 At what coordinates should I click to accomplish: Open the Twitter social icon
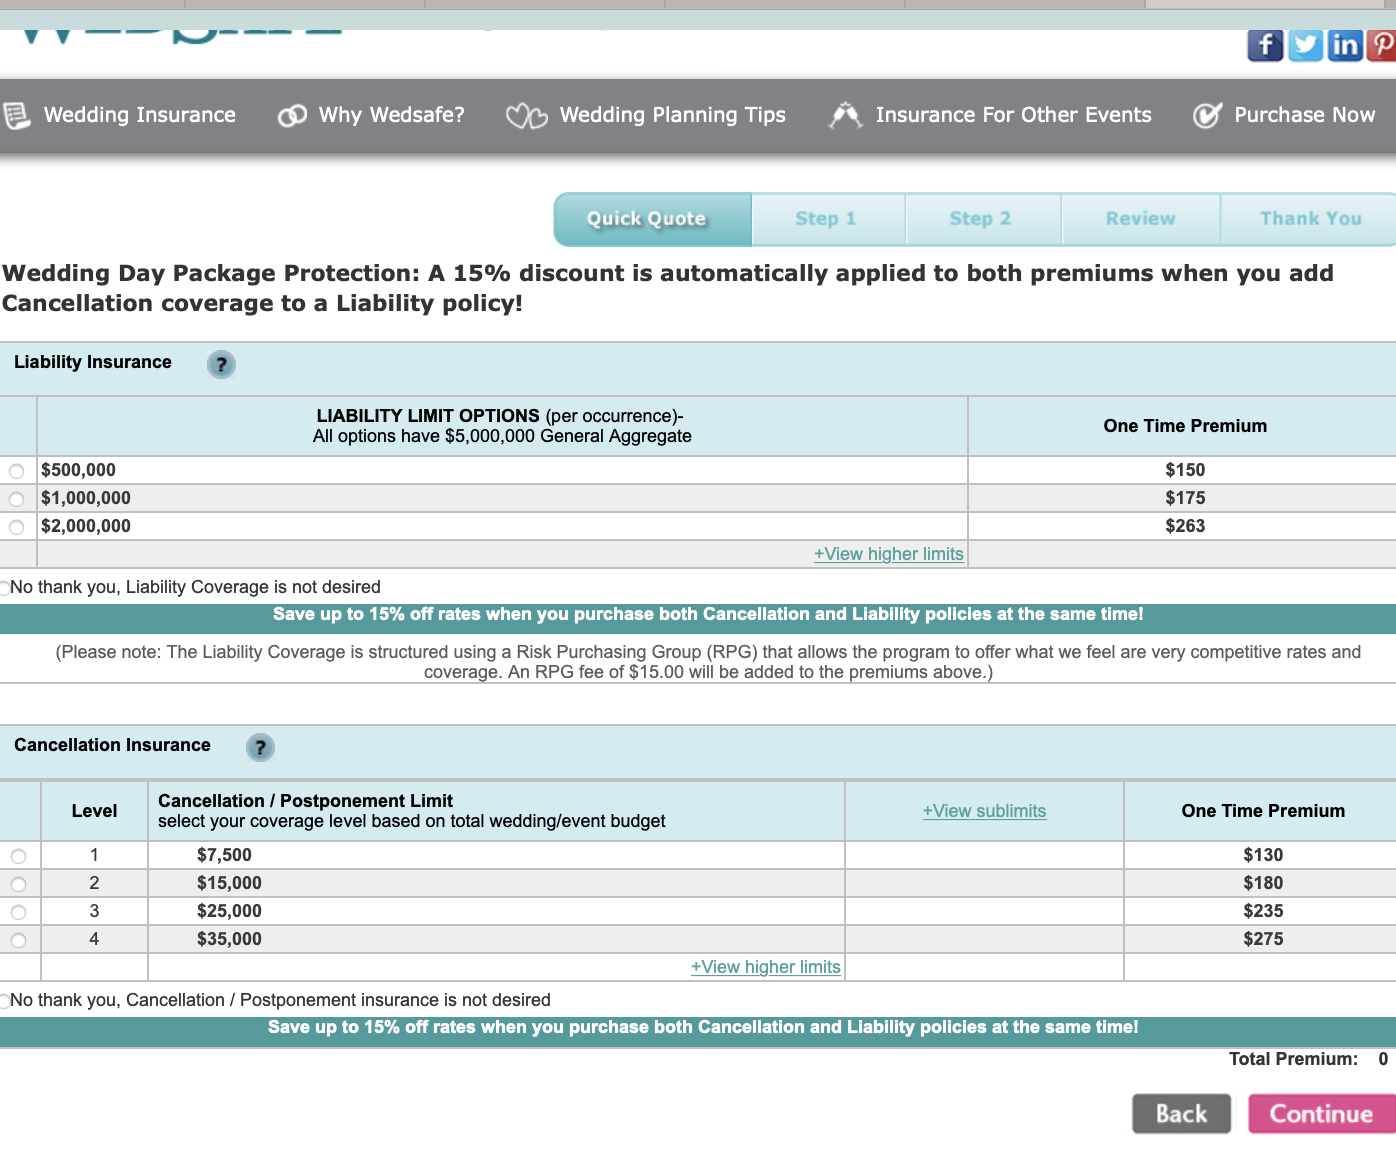[1305, 45]
